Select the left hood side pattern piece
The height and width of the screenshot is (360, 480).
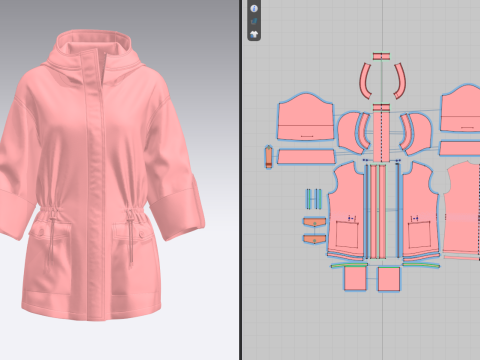(350, 133)
